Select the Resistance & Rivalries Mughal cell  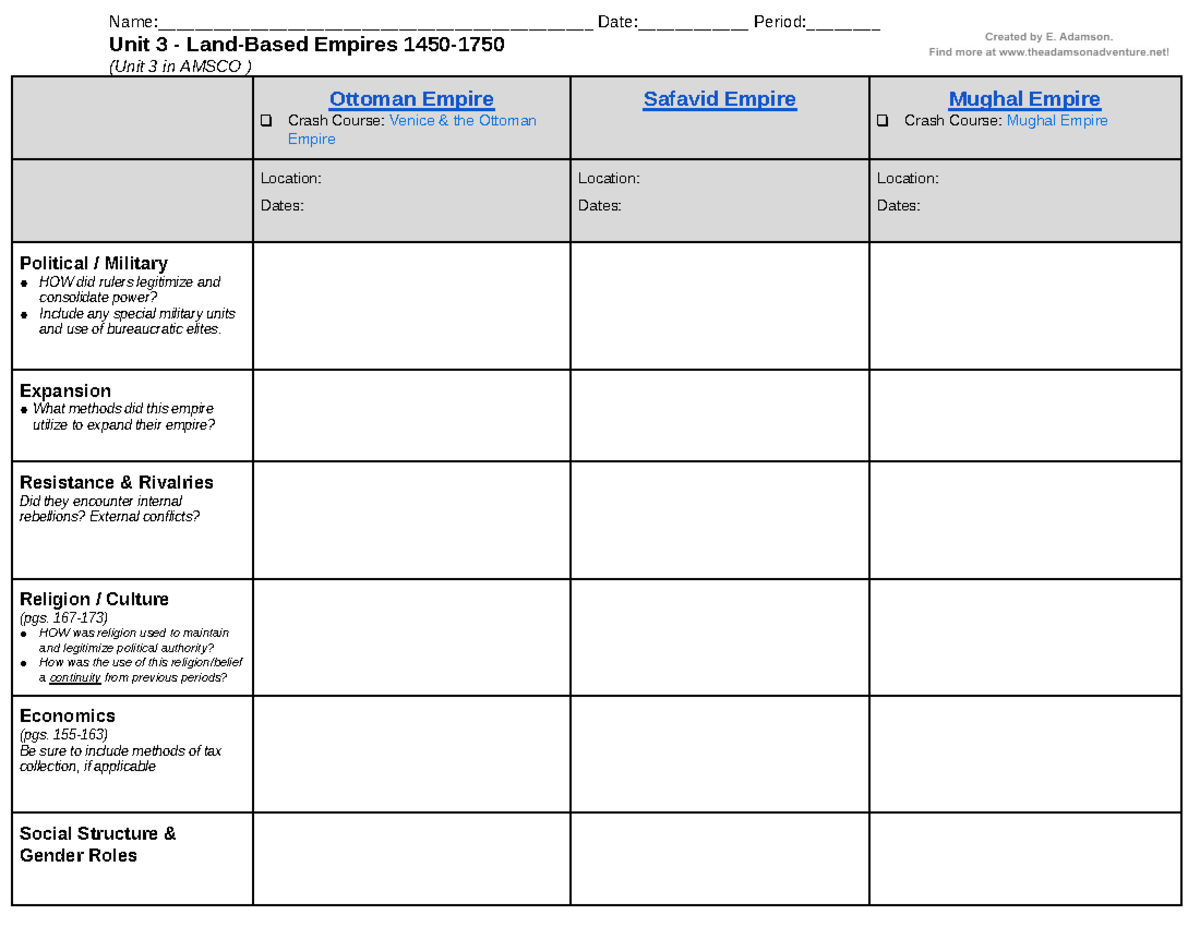(x=1024, y=518)
